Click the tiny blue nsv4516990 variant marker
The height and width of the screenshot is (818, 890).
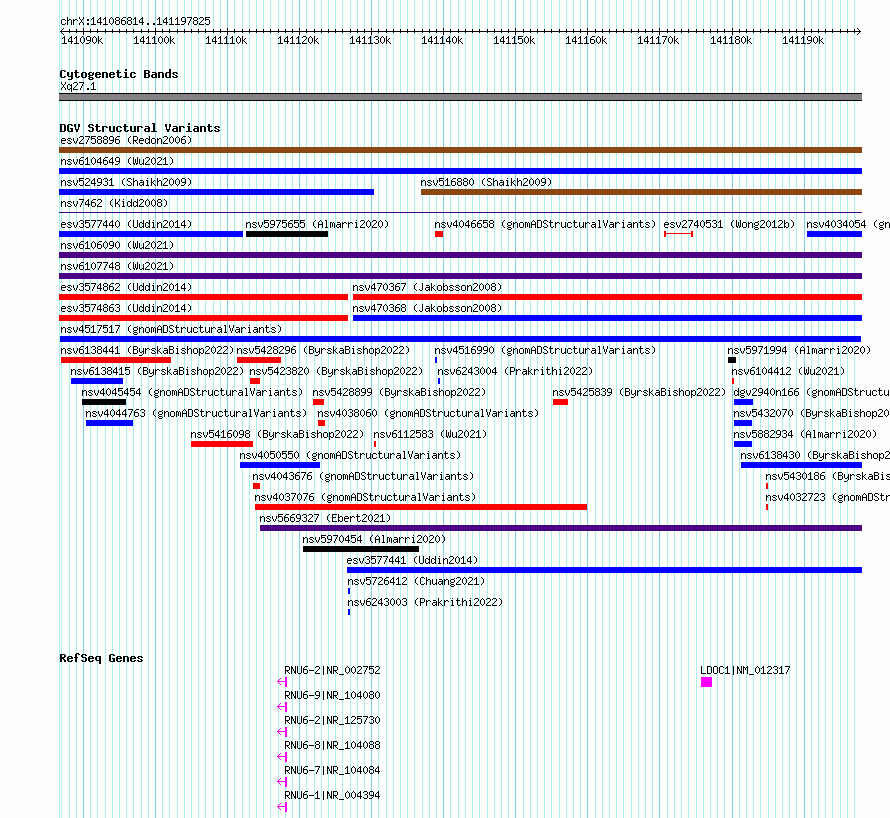(436, 360)
